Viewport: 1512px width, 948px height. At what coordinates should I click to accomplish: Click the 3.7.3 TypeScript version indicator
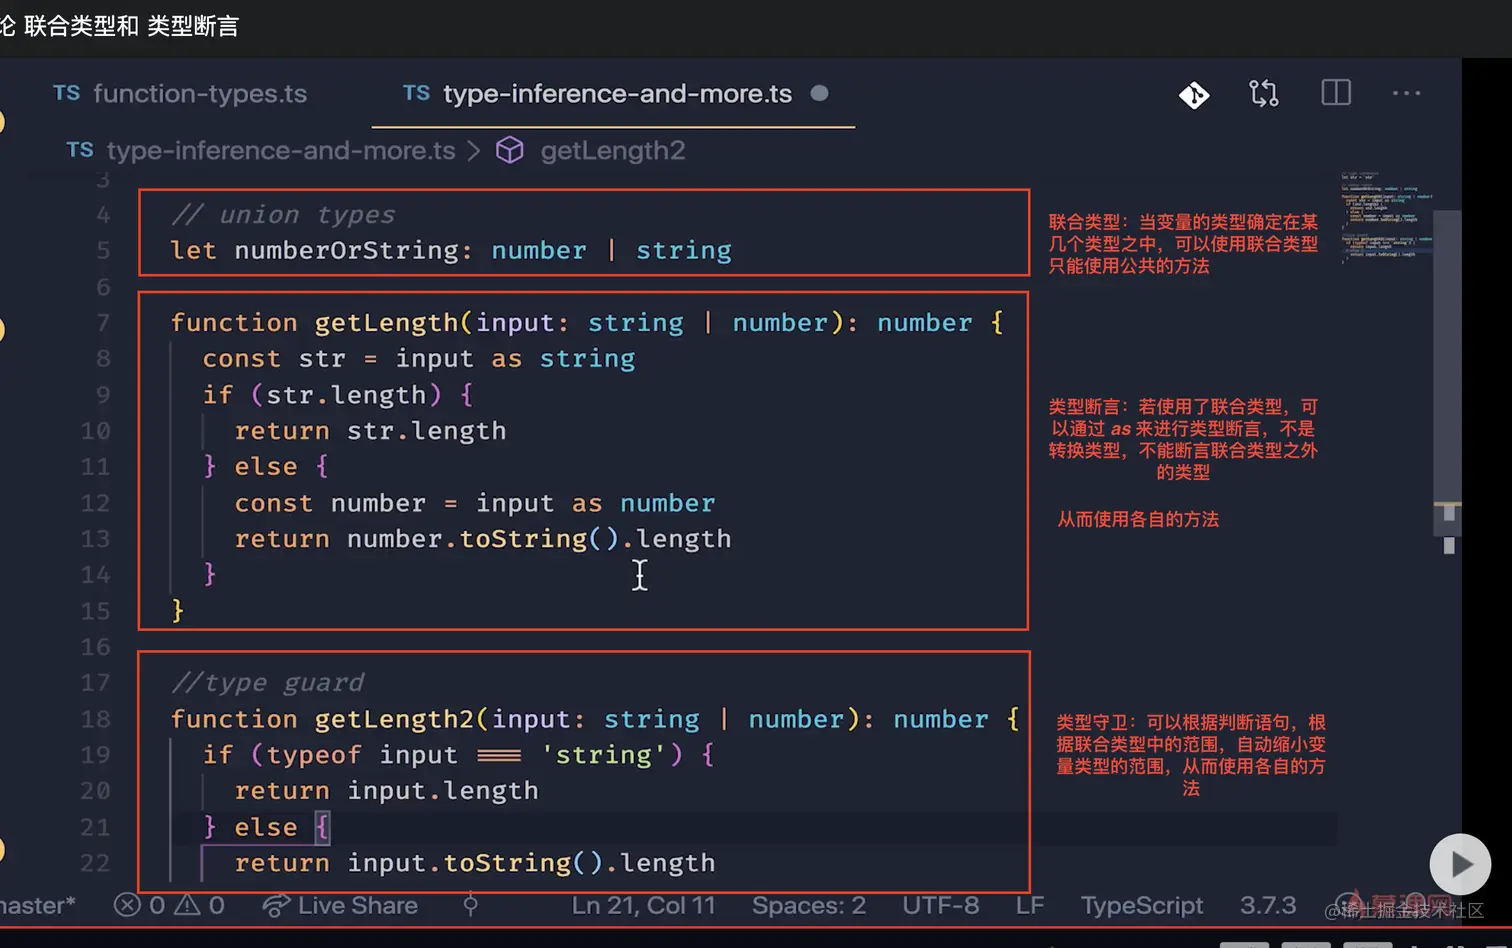point(1268,906)
